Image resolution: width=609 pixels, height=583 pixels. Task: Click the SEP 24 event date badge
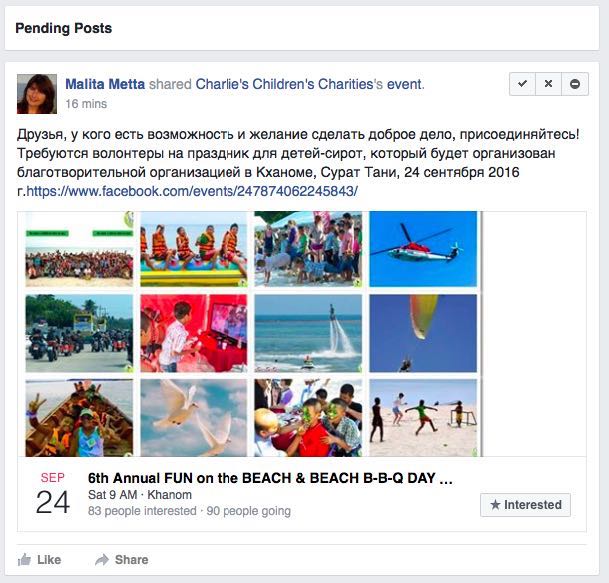(53, 494)
